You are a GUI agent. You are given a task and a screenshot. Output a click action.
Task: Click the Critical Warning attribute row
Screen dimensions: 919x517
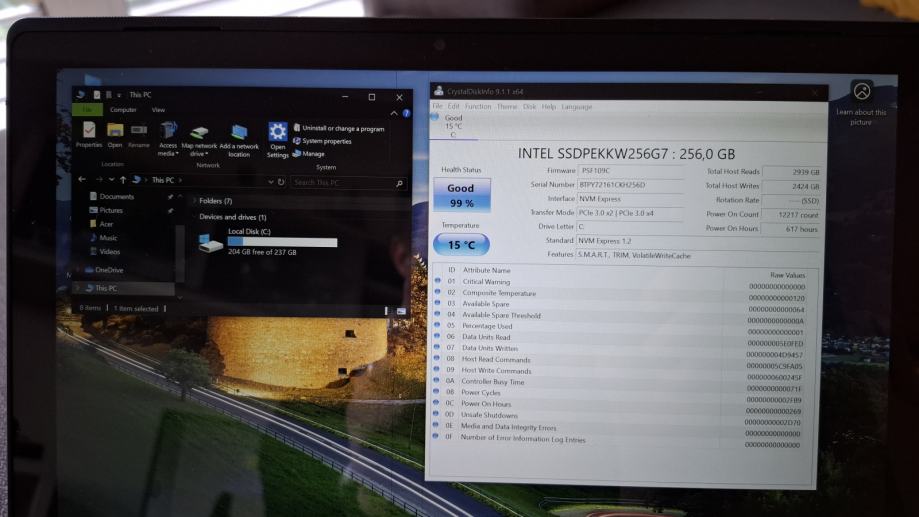(x=620, y=283)
